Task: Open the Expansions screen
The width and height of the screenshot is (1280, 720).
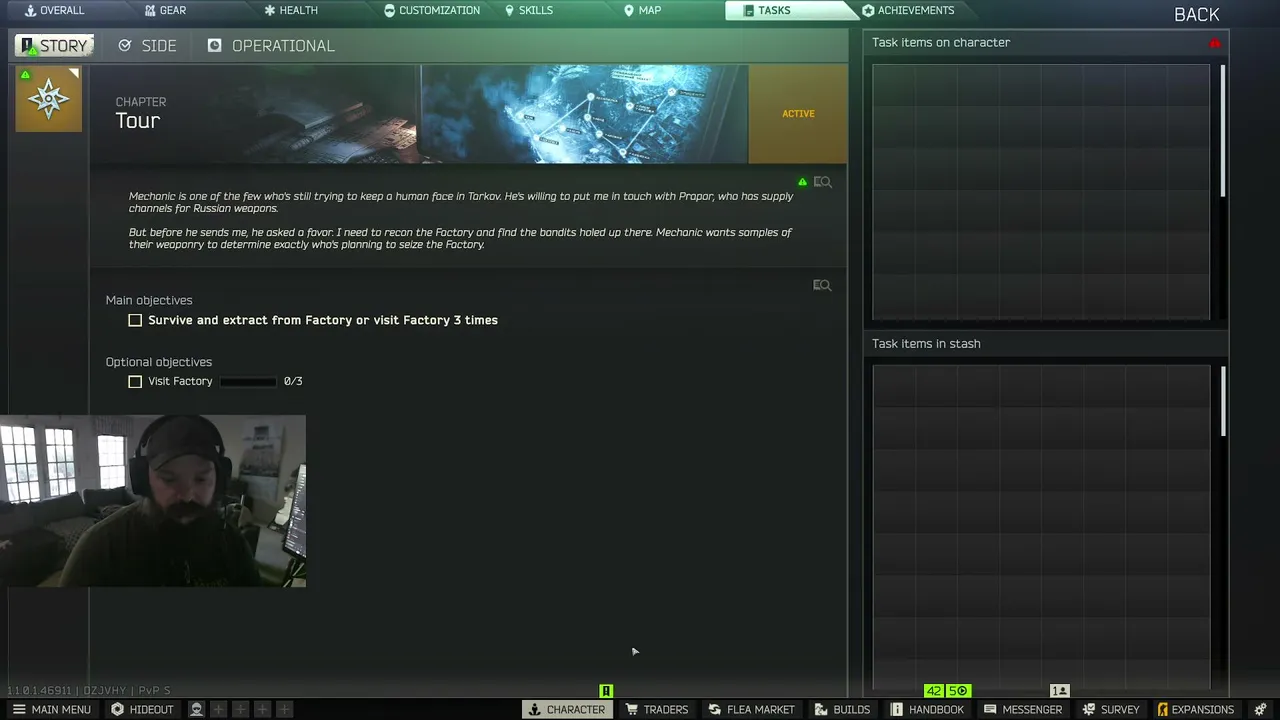Action: click(1195, 710)
